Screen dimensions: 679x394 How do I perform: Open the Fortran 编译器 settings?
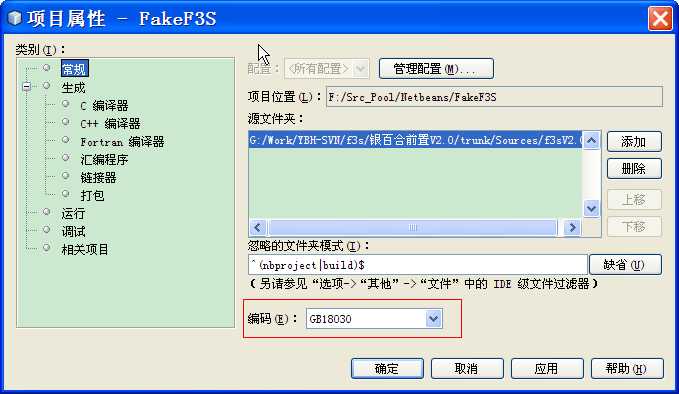pos(122,142)
